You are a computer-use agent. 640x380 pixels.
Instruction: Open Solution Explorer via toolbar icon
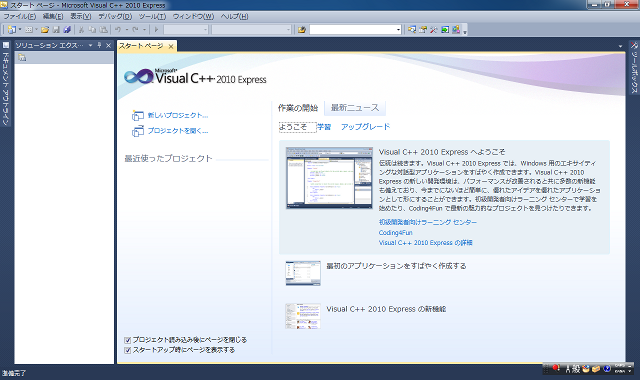click(412, 29)
